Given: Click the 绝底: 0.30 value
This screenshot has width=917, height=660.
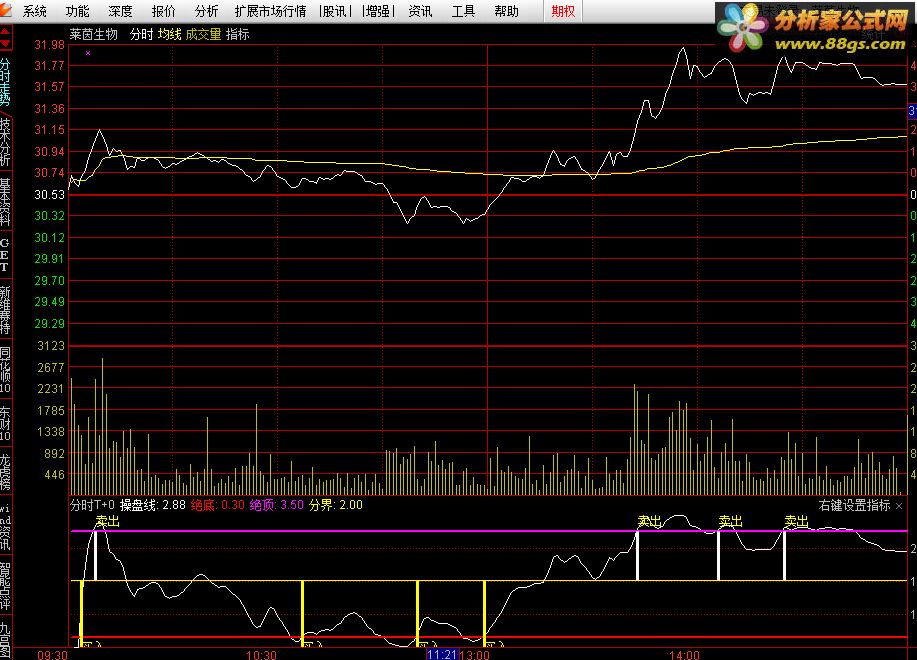Looking at the screenshot, I should [x=218, y=504].
